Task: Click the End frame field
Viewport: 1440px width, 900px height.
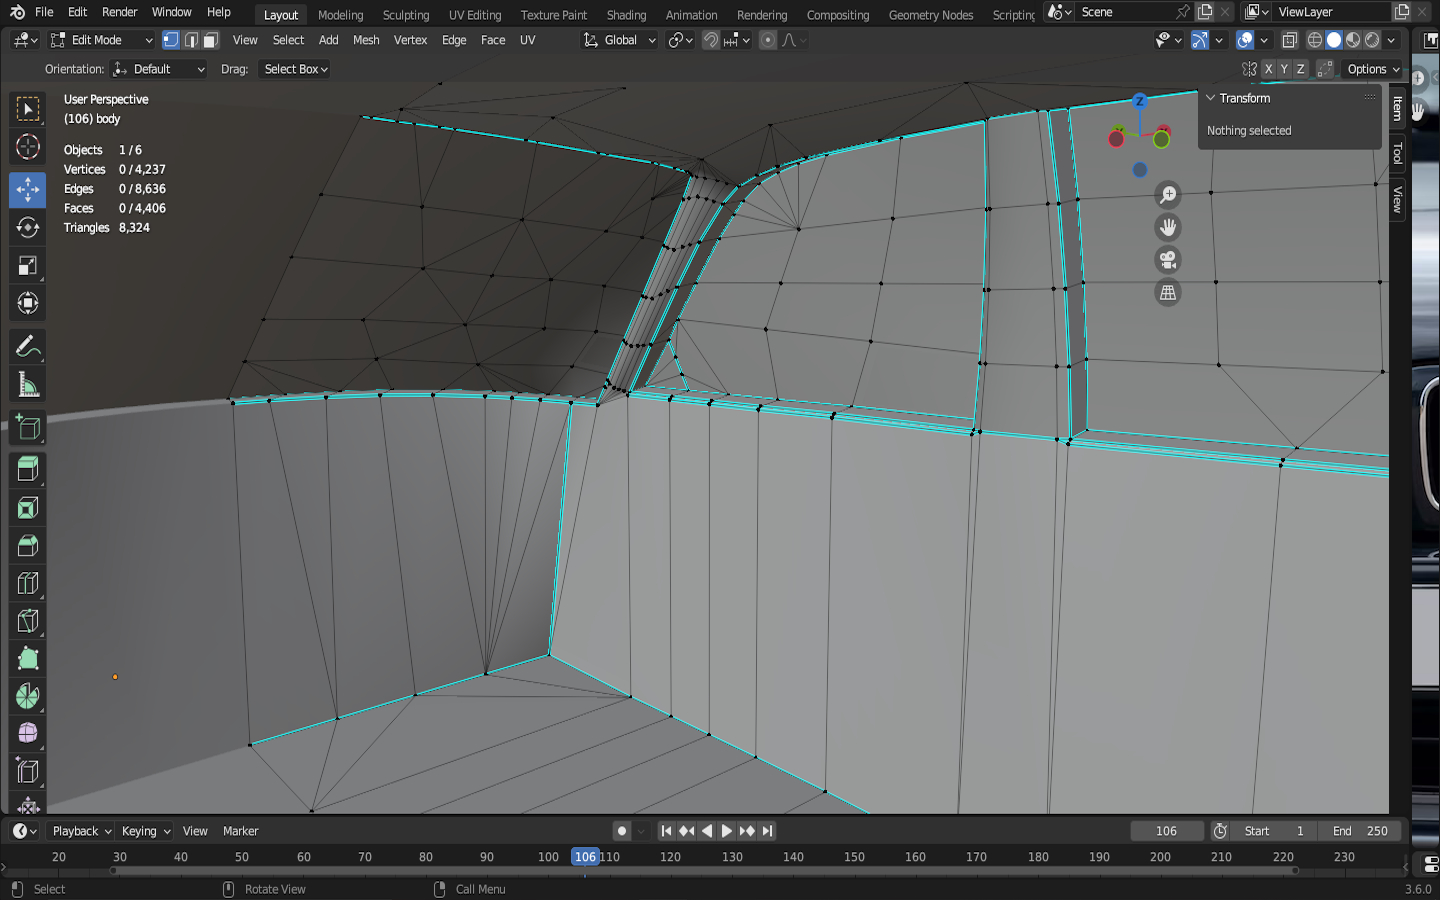Action: pos(1359,831)
